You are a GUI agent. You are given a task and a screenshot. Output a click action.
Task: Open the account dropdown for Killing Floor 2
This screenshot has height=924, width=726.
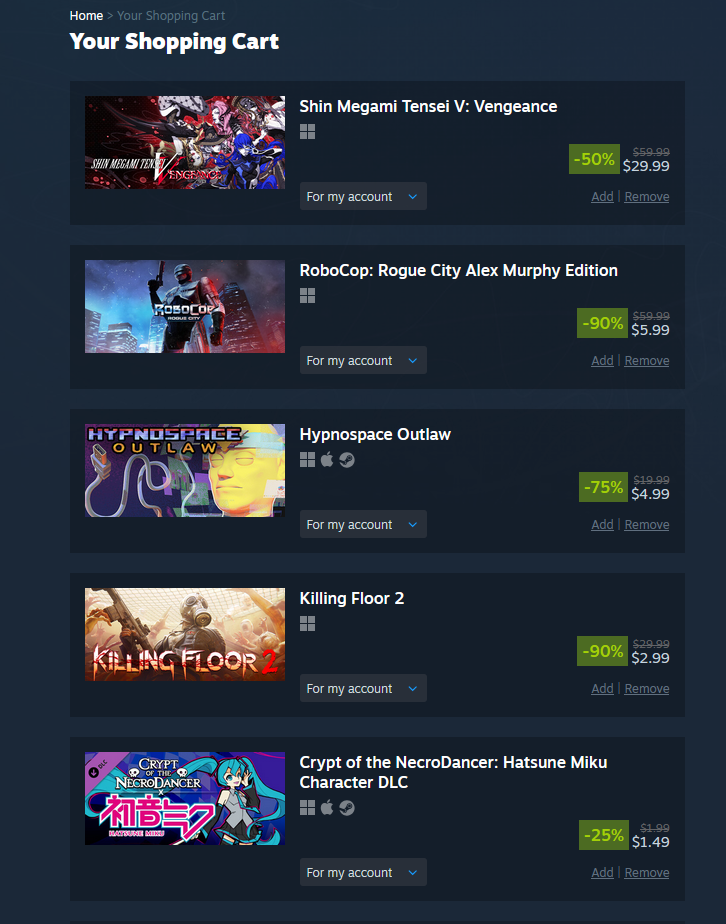click(x=363, y=688)
